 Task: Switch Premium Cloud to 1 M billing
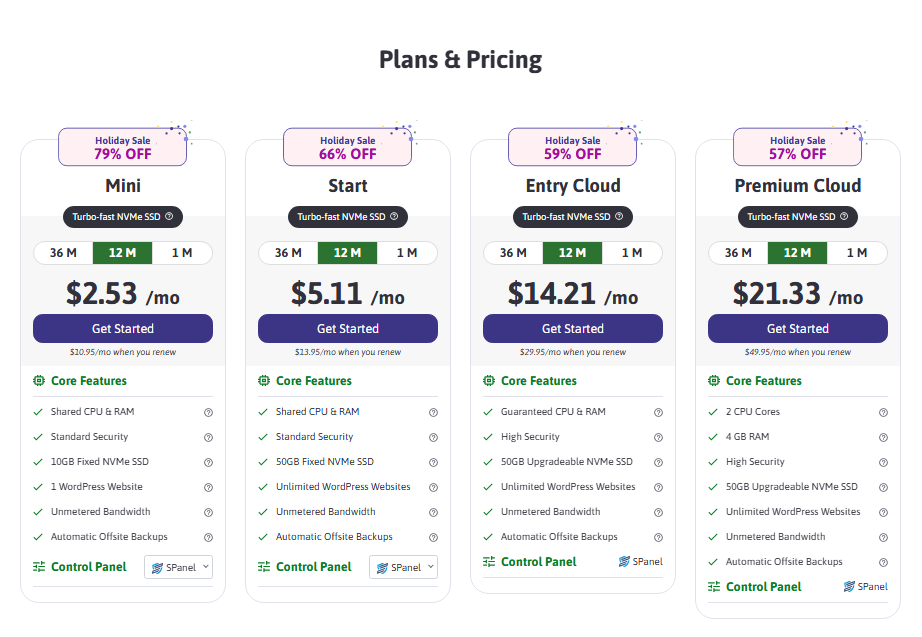point(858,253)
